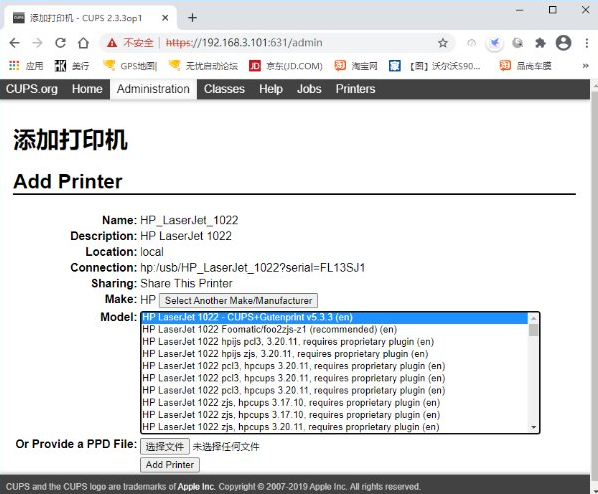Select the Foomatic/foo2zjs-z1 recommended model

coord(334,330)
